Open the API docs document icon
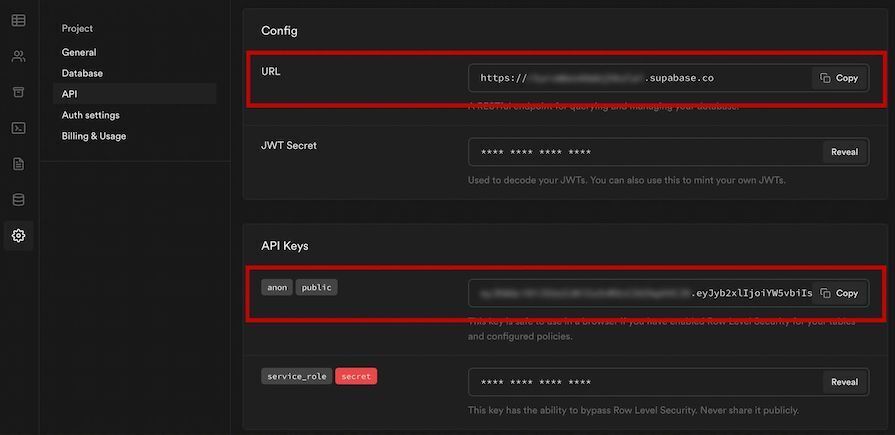This screenshot has height=435, width=895. pos(18,164)
